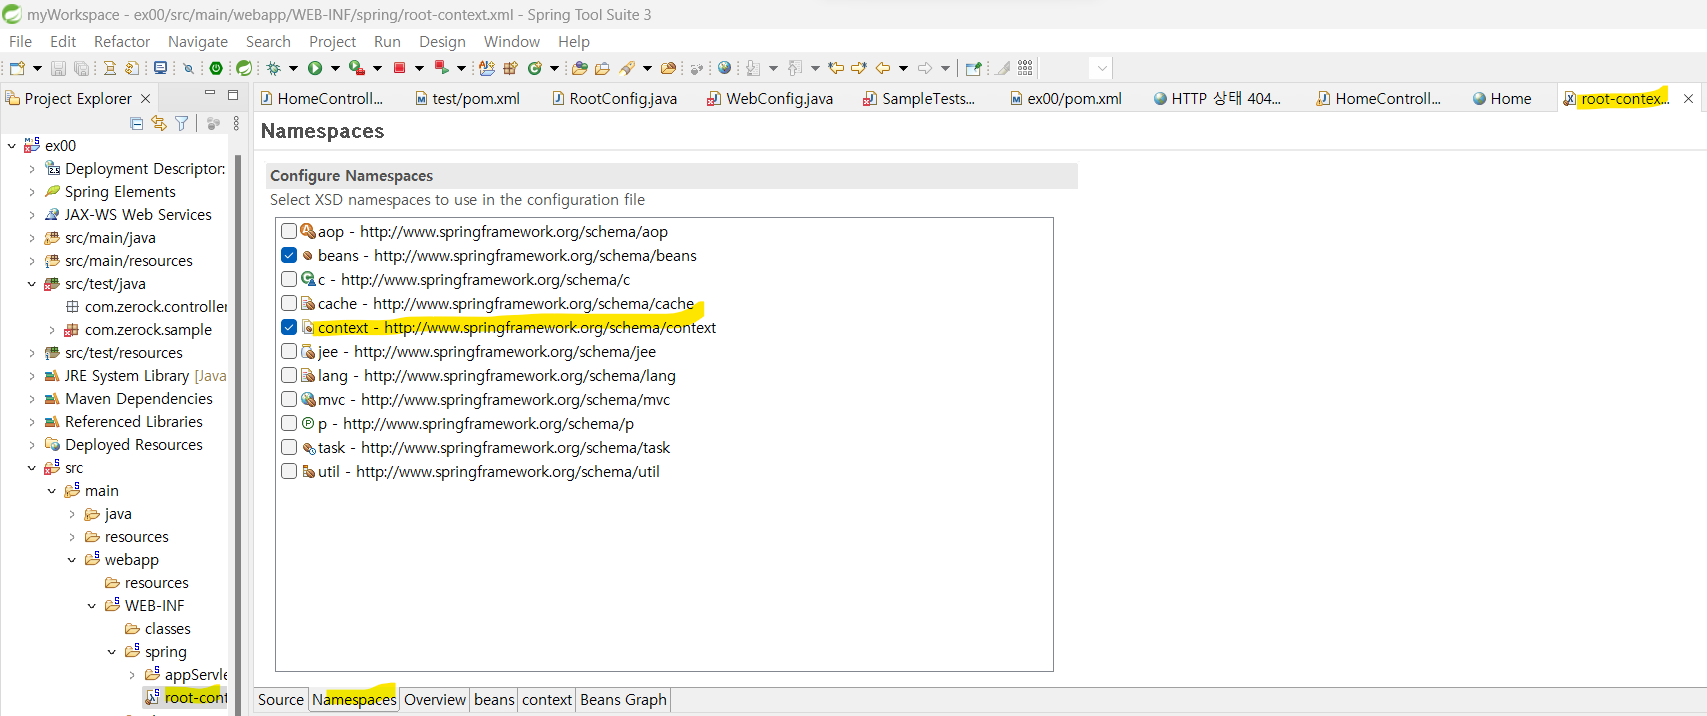
Task: Select the util namespace row
Action: point(488,471)
